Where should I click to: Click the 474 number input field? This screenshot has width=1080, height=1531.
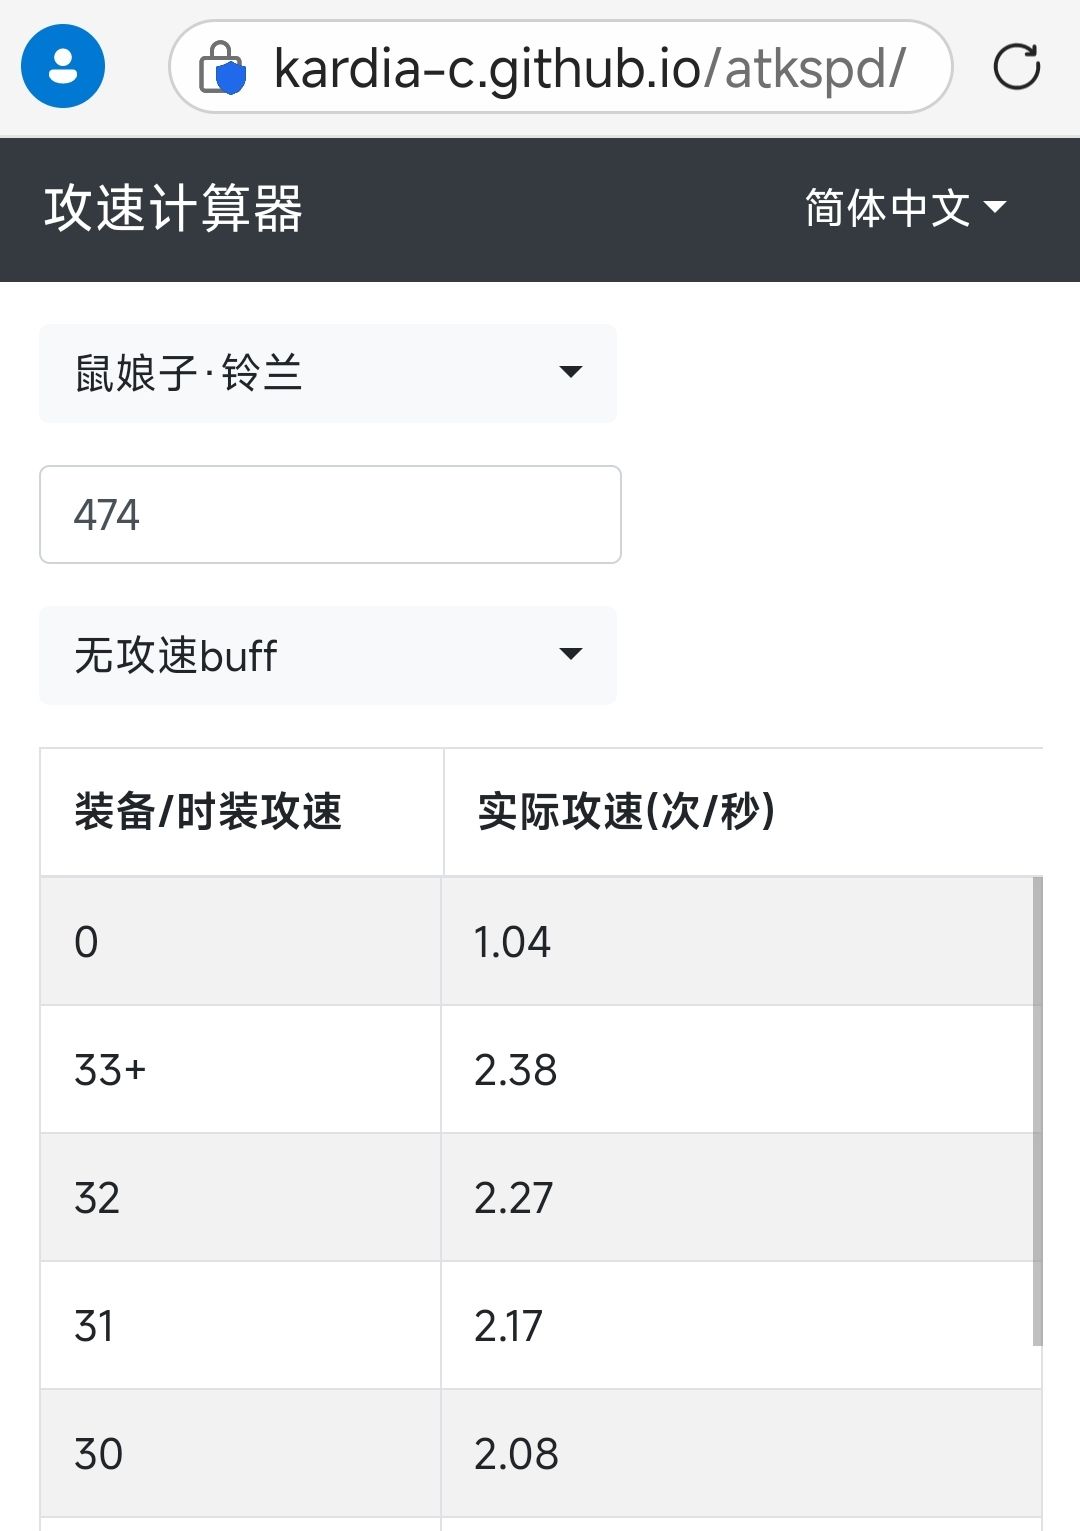330,514
